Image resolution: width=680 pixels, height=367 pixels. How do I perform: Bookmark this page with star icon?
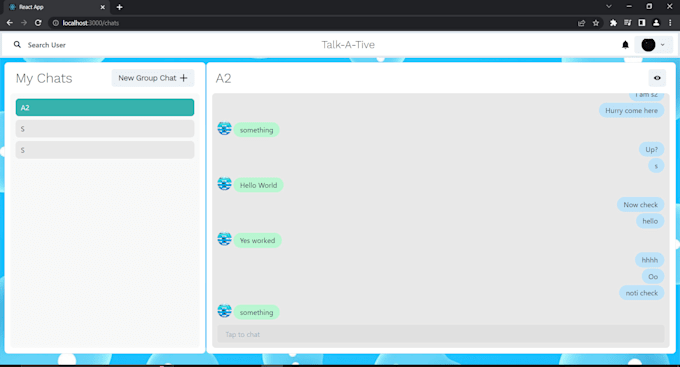pyautogui.click(x=596, y=23)
